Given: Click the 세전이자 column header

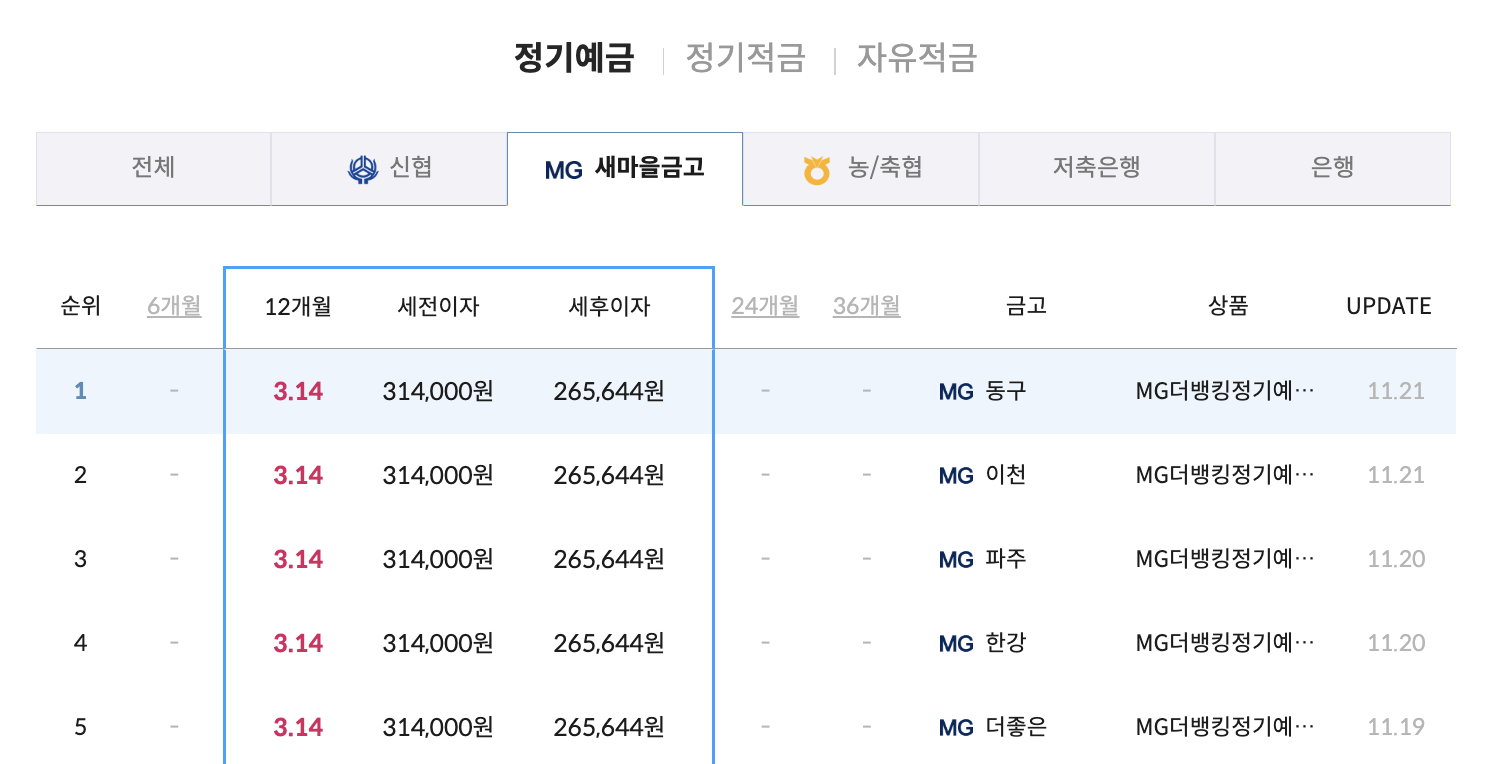Looking at the screenshot, I should coord(438,307).
